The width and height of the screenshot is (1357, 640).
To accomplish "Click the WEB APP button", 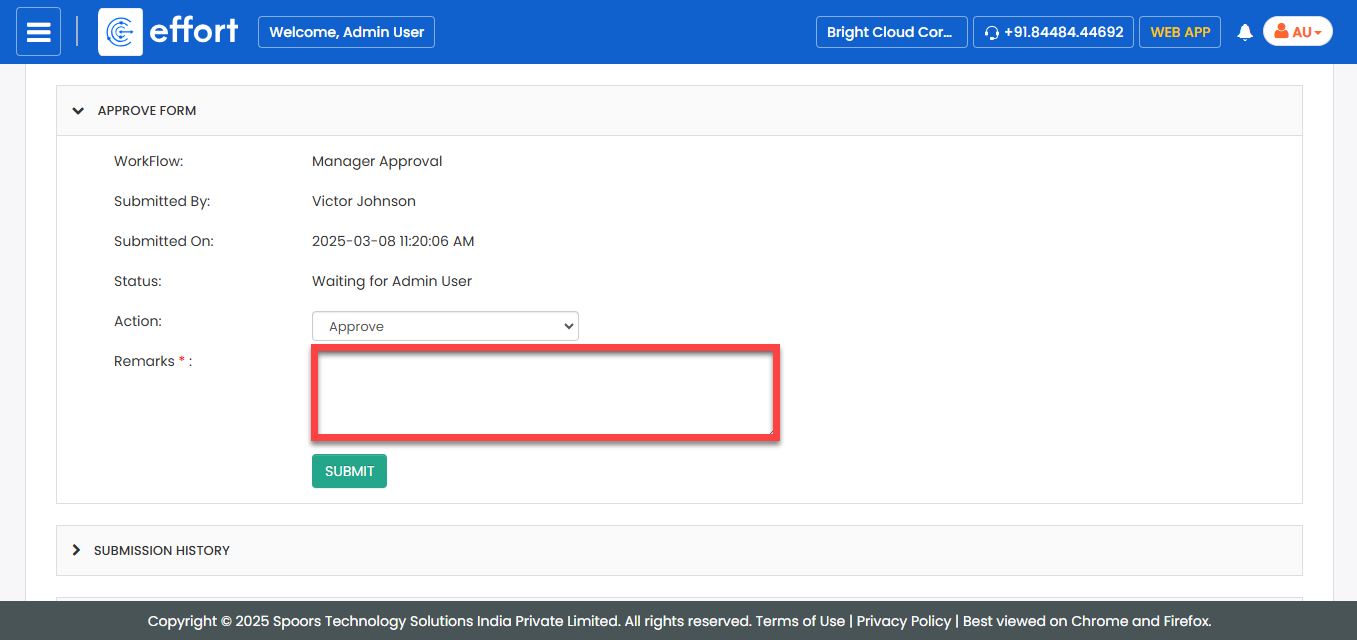I will pos(1180,32).
